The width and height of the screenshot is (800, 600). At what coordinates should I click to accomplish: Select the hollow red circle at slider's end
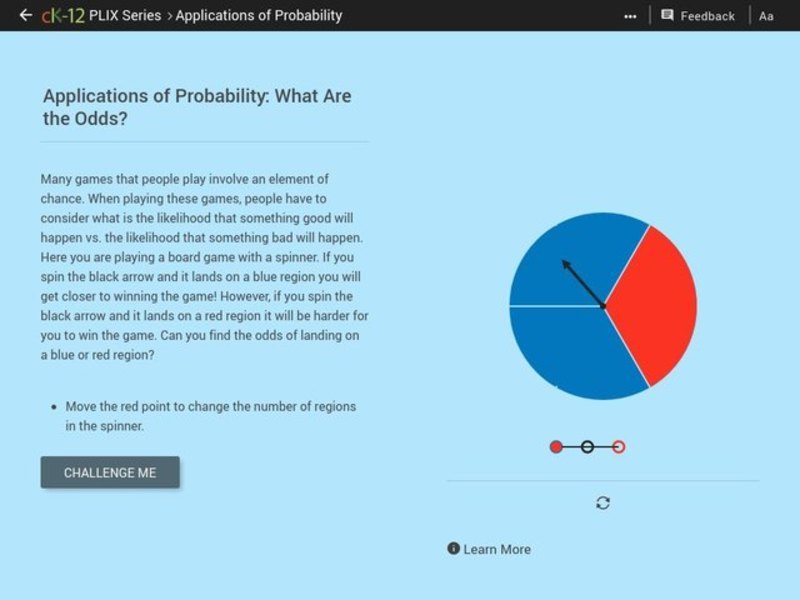point(617,447)
